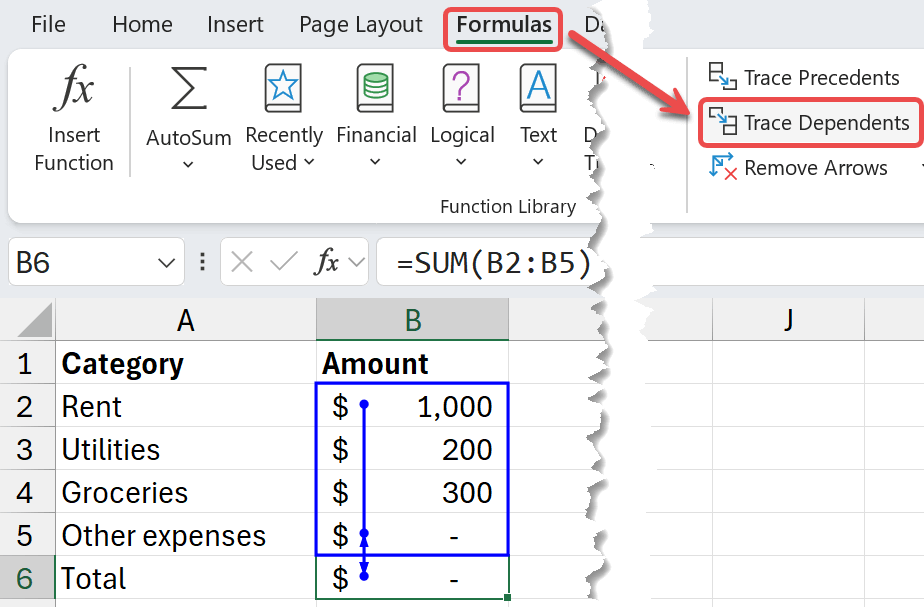Switch to the Formulas tab
This screenshot has height=607, width=924.
point(502,25)
